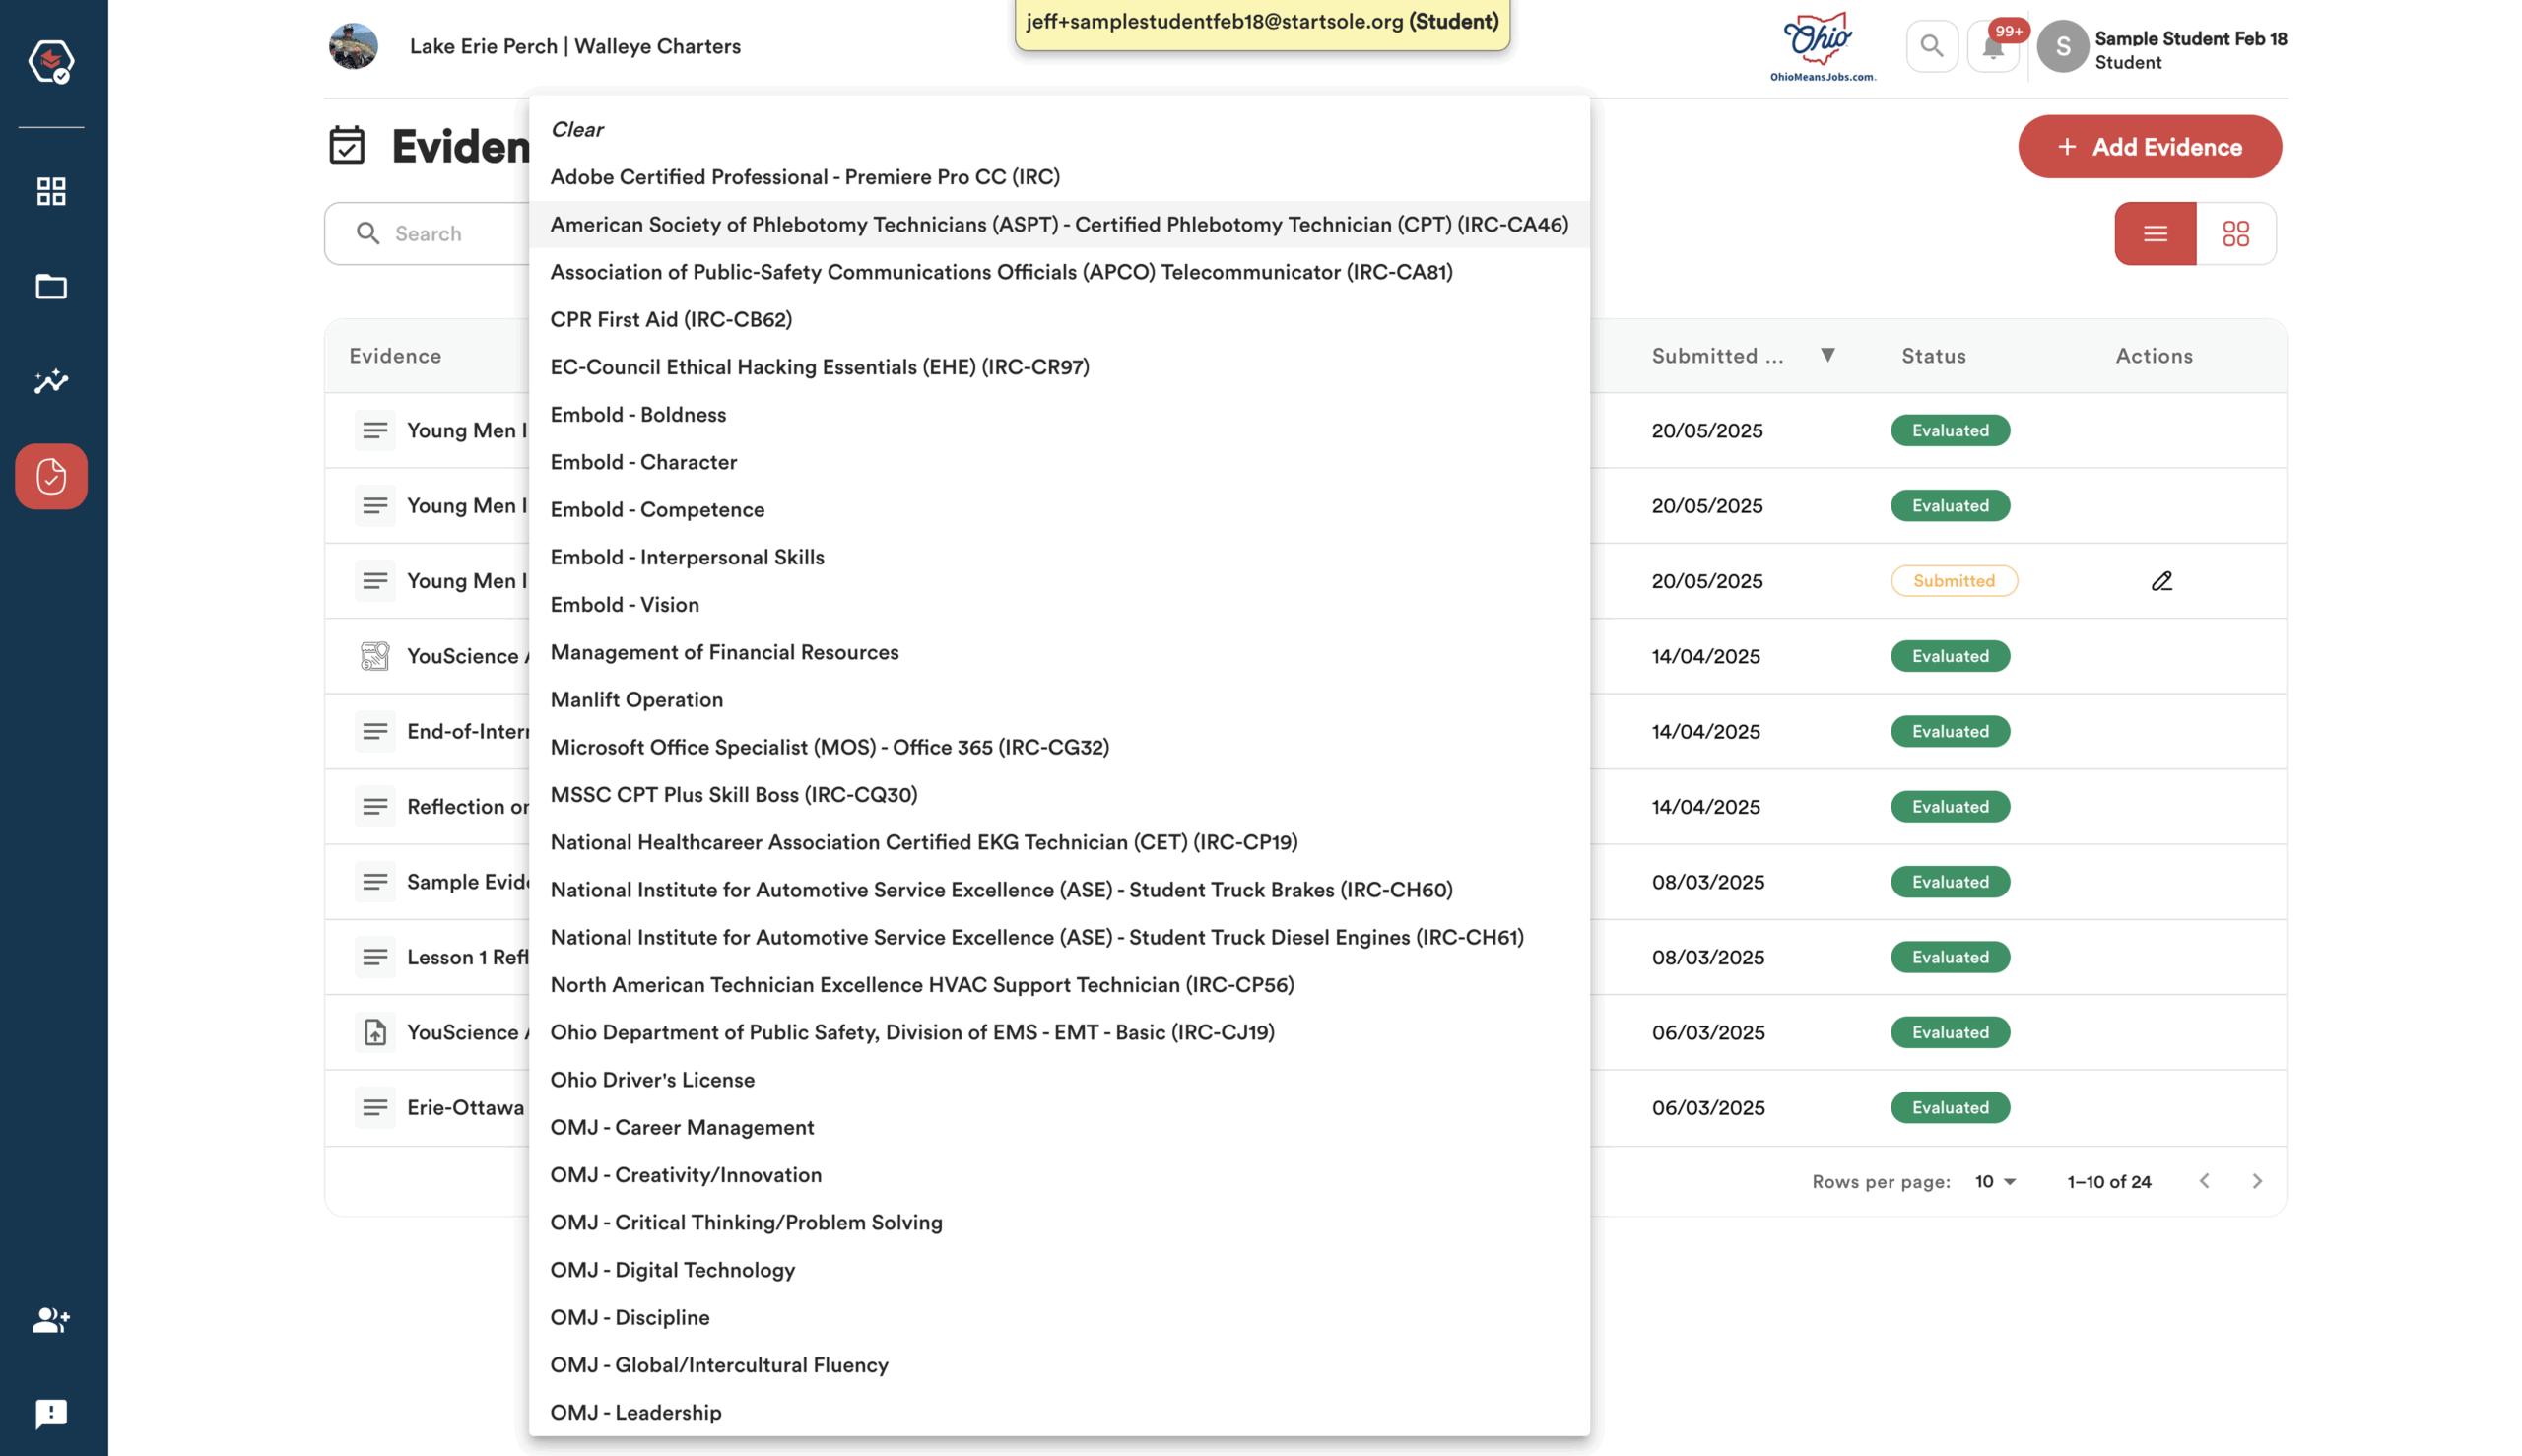Click the calendar check icon by Evidence title

click(x=347, y=145)
